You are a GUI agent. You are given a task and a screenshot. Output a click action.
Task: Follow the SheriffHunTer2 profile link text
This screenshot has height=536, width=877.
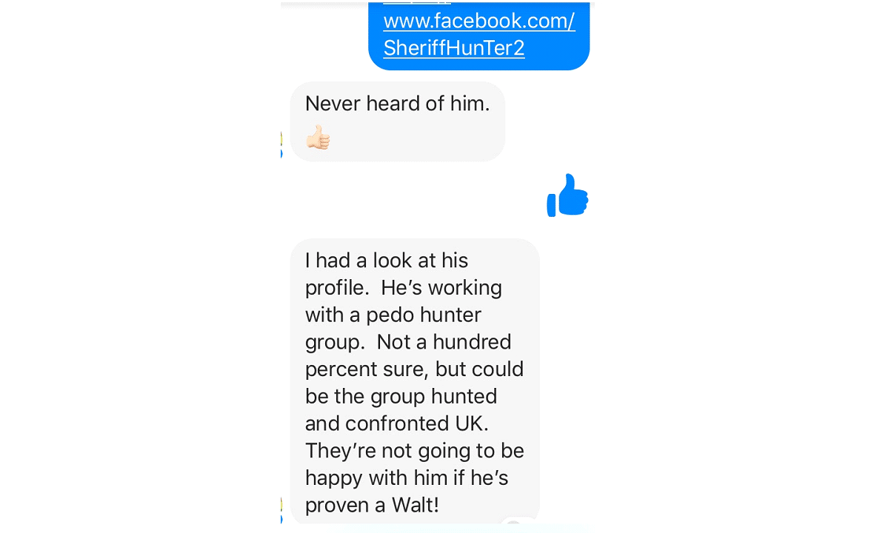click(x=454, y=48)
